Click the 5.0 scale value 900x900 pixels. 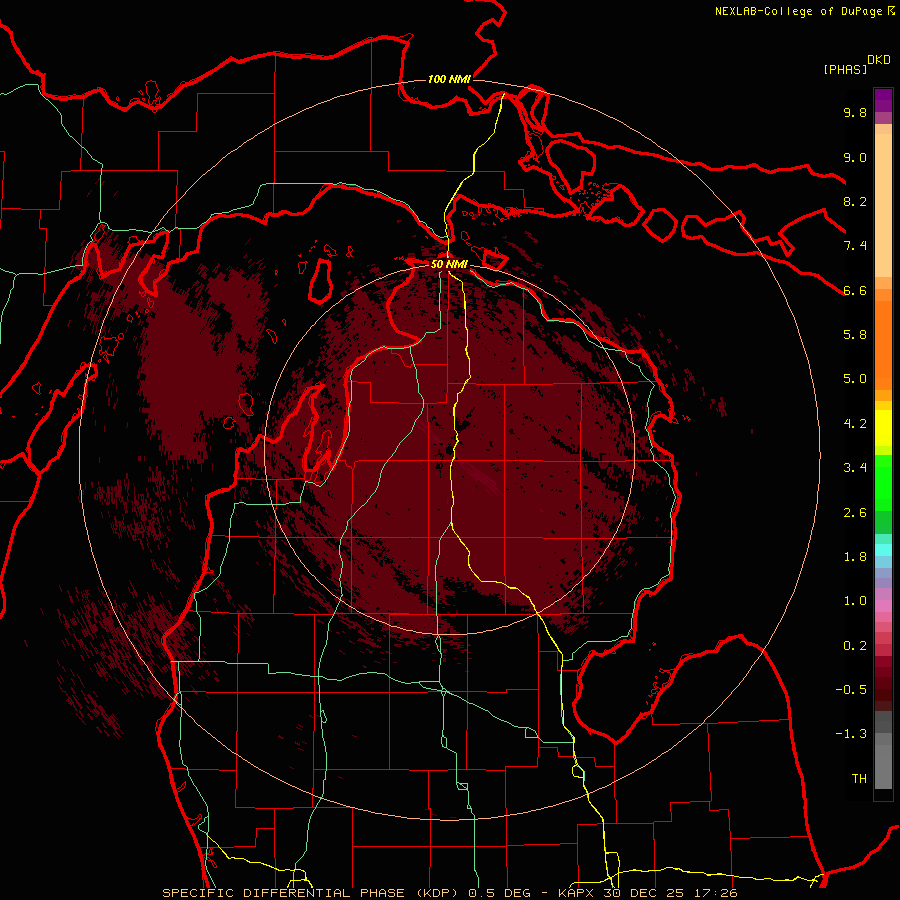[x=855, y=379]
